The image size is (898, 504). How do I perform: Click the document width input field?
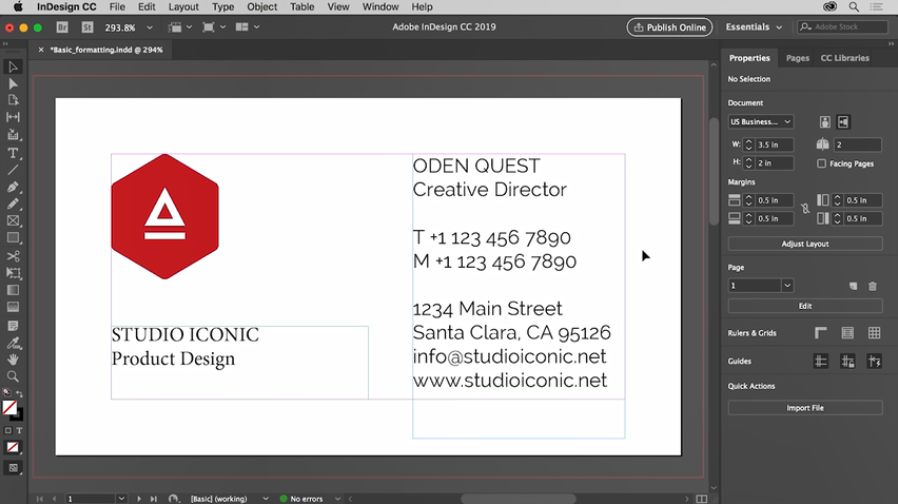774,145
